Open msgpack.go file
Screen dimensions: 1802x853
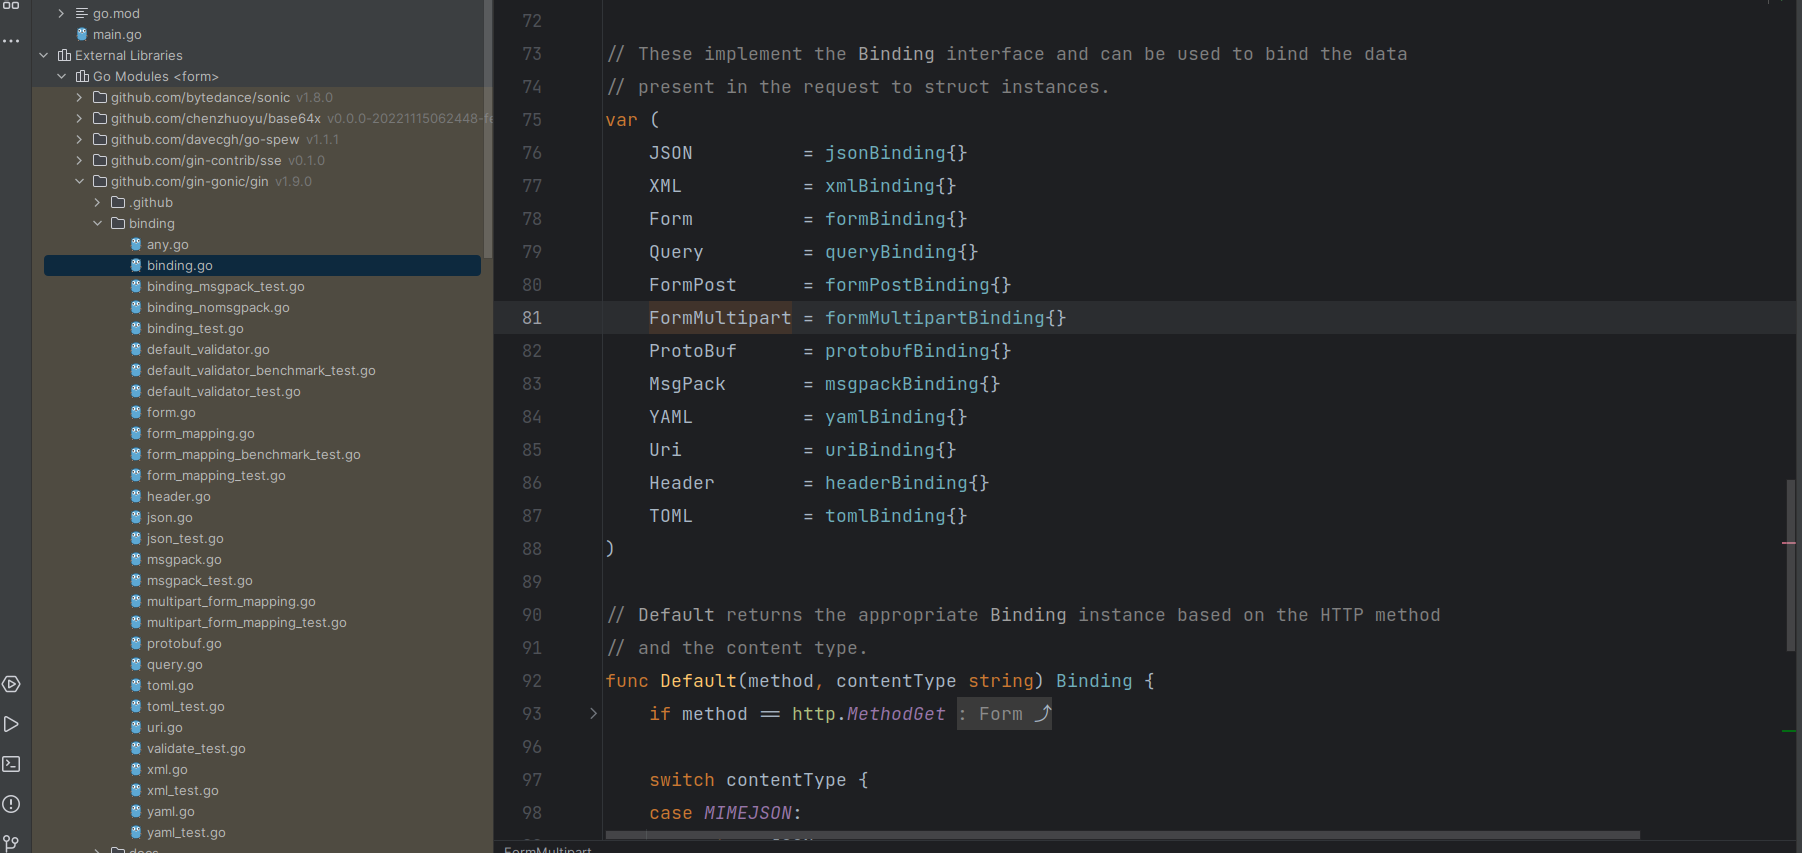(x=184, y=559)
